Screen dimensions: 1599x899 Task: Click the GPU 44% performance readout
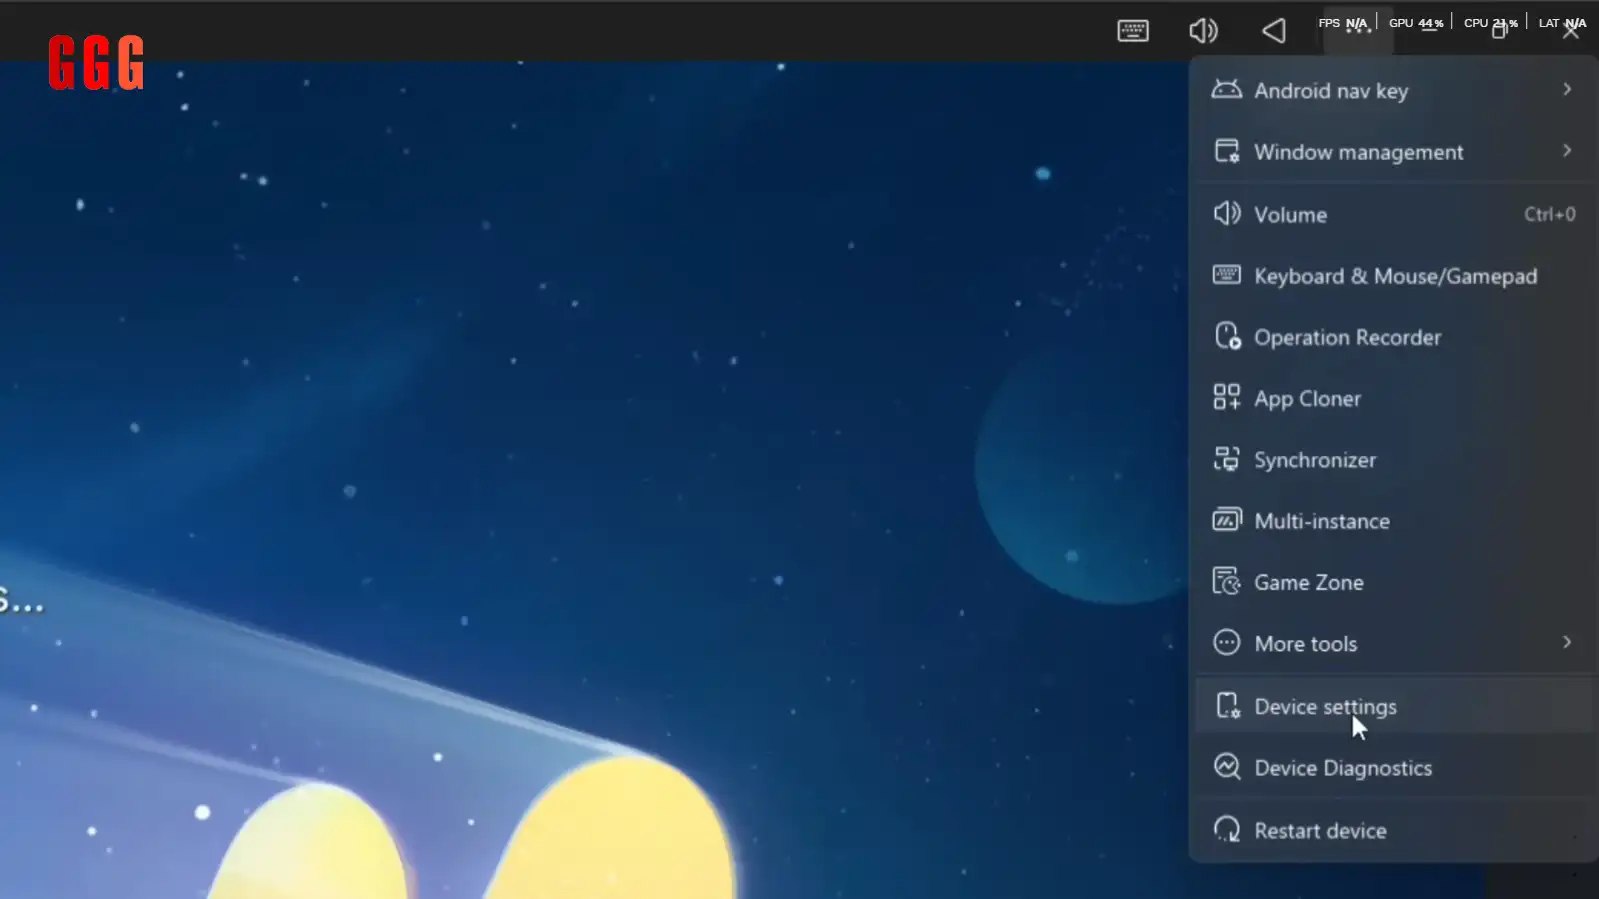coord(1415,23)
